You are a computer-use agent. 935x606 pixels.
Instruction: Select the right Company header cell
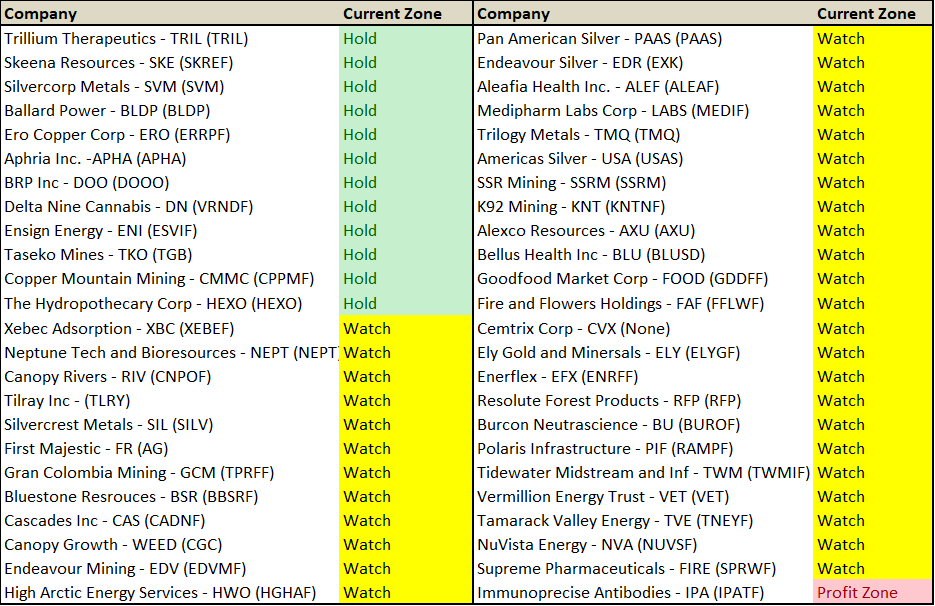click(x=643, y=14)
